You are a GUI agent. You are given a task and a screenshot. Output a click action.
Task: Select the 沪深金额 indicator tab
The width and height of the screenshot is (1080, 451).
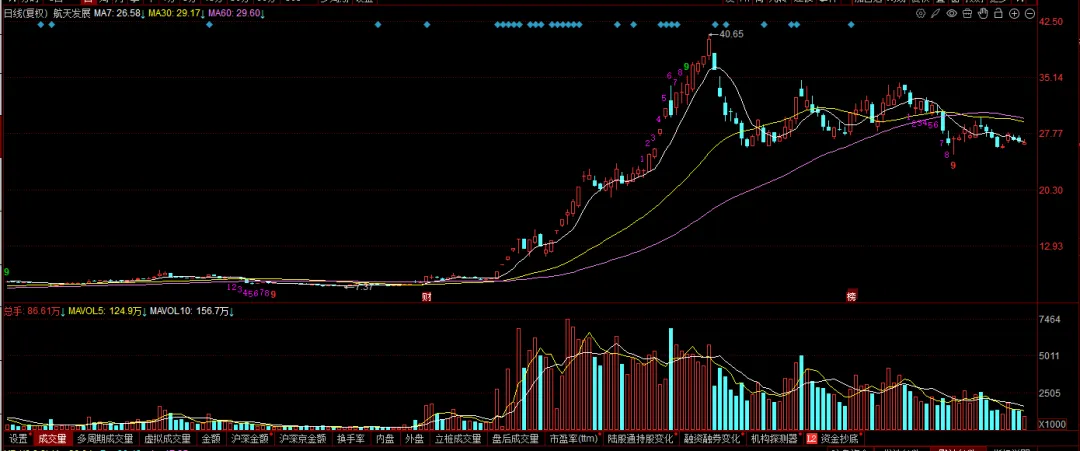click(250, 439)
